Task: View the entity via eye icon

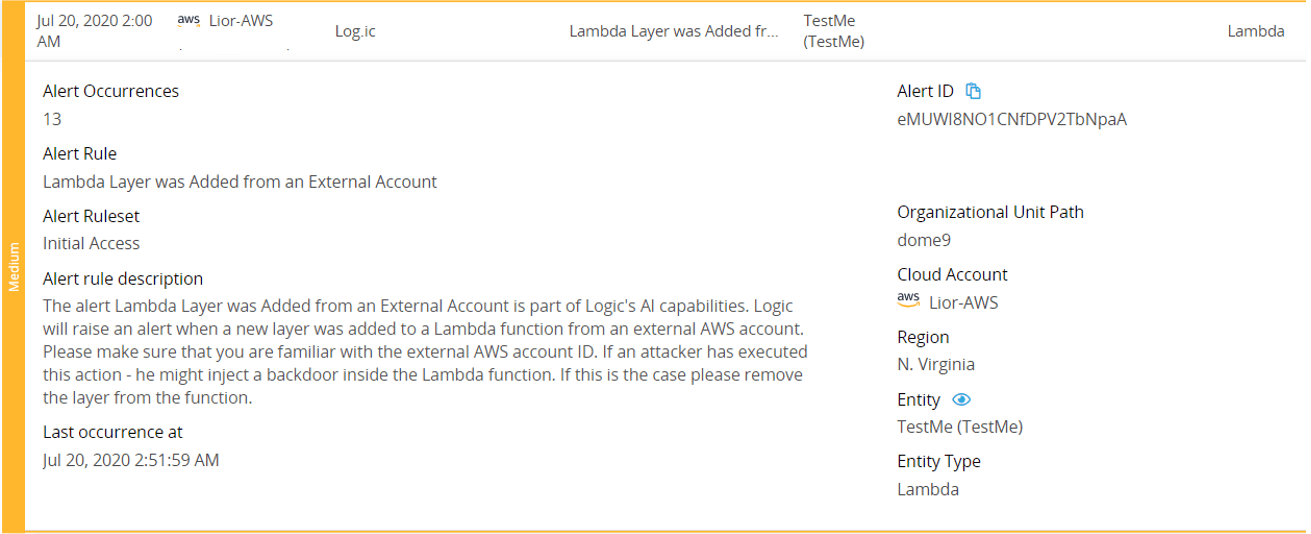Action: tap(961, 399)
